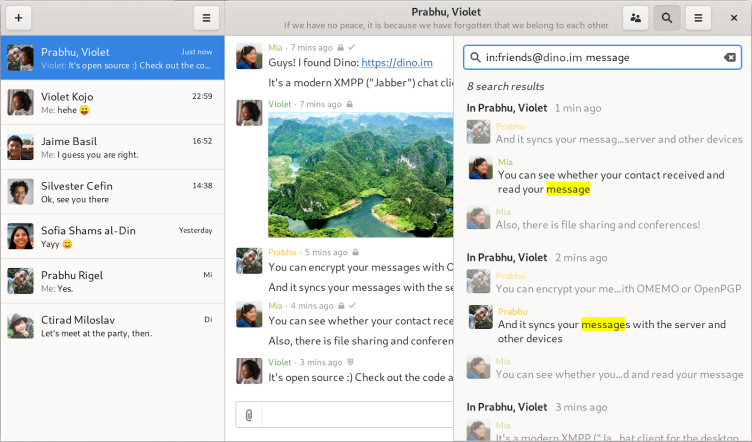Select the Silvester Cefin conversation
The image size is (752, 442).
(x=112, y=191)
